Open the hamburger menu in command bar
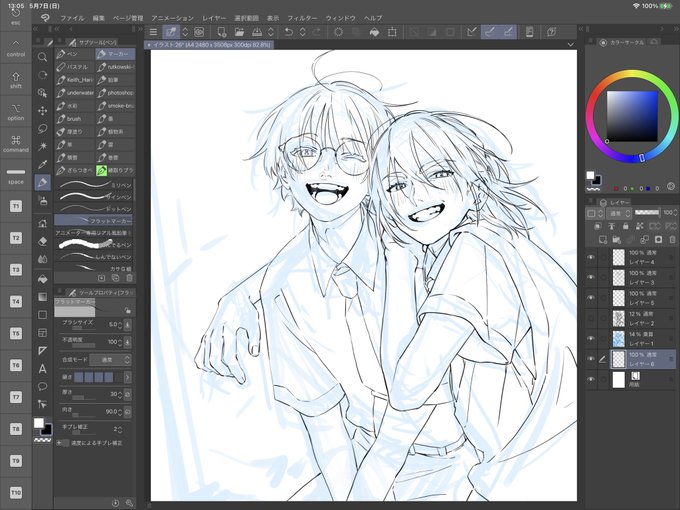This screenshot has width=680, height=510. [153, 32]
